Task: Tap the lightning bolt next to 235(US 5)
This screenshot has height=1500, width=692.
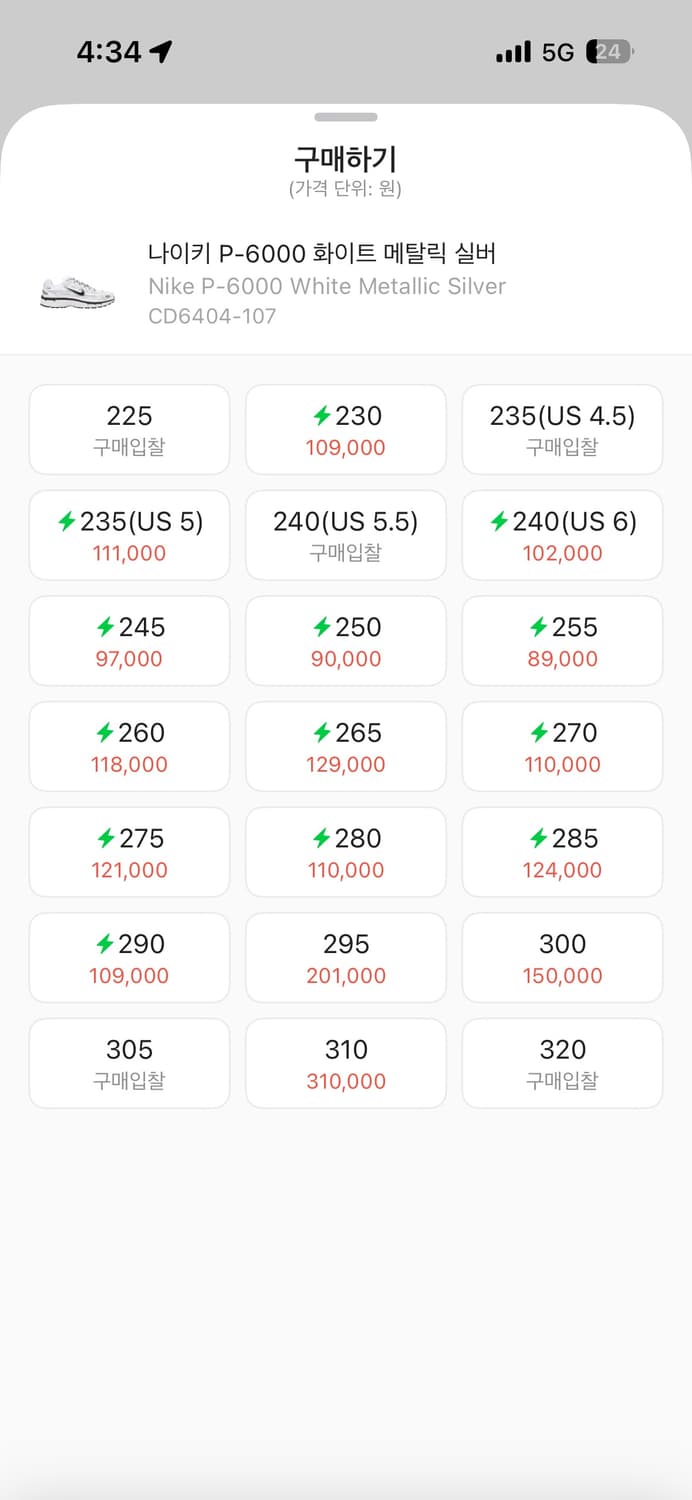Action: pos(67,521)
